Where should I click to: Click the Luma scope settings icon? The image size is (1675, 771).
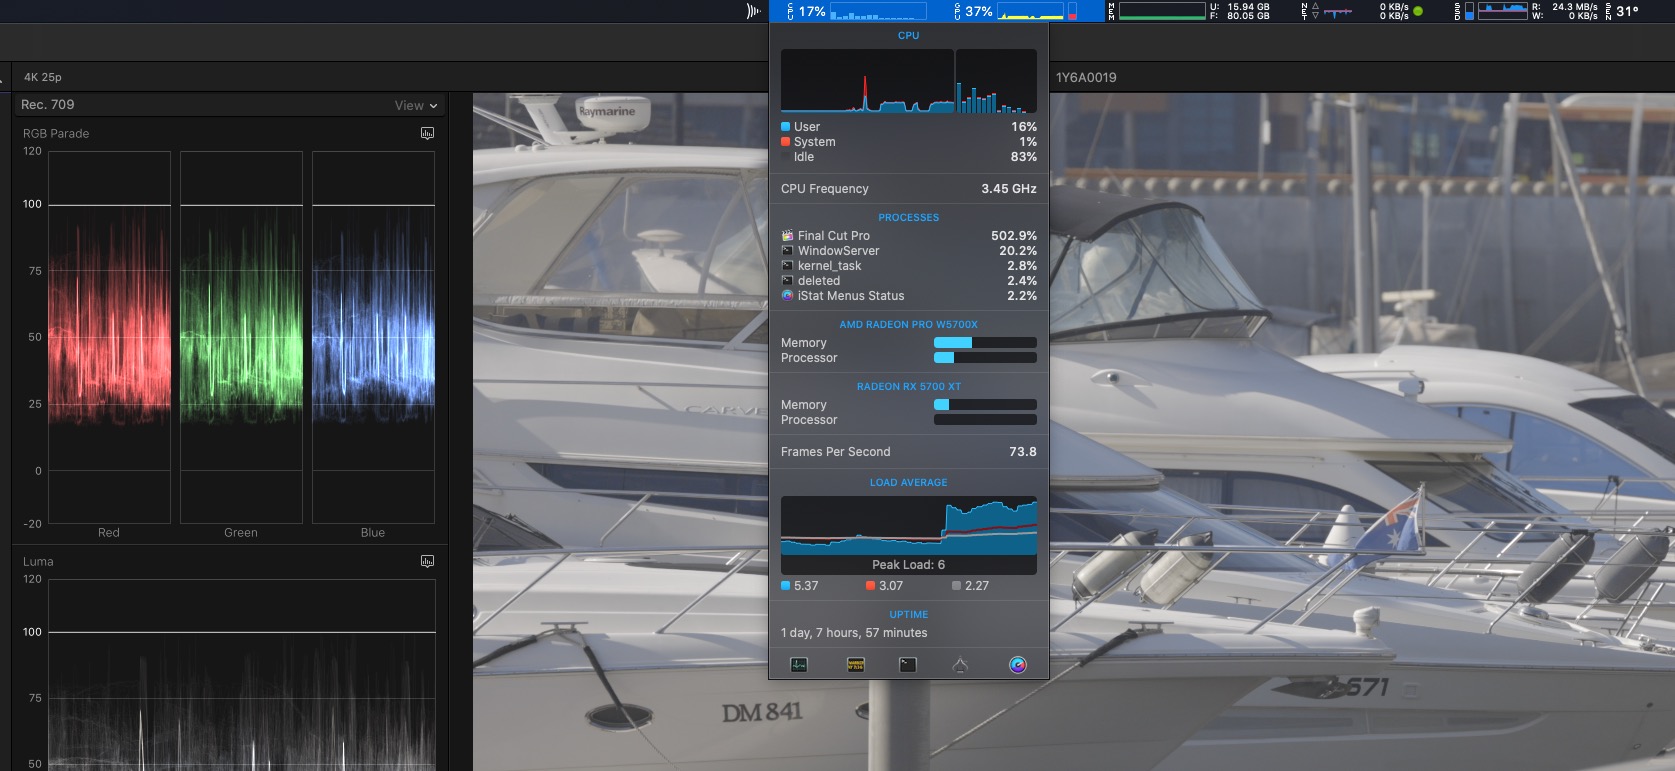click(428, 561)
